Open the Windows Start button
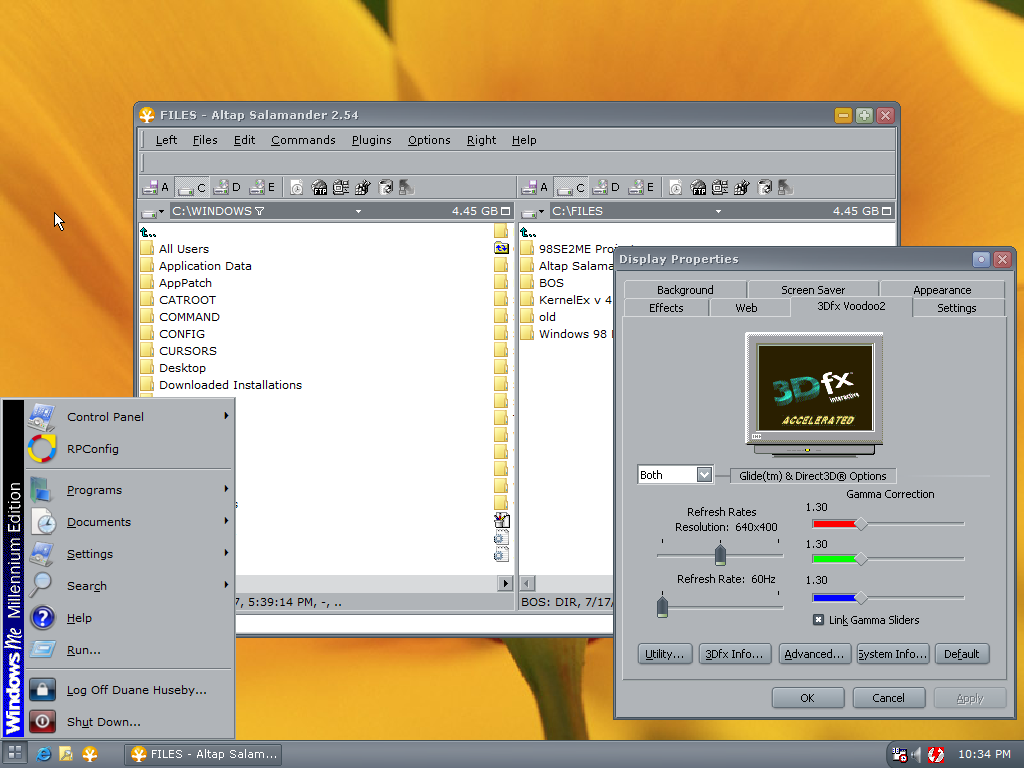 coord(14,754)
